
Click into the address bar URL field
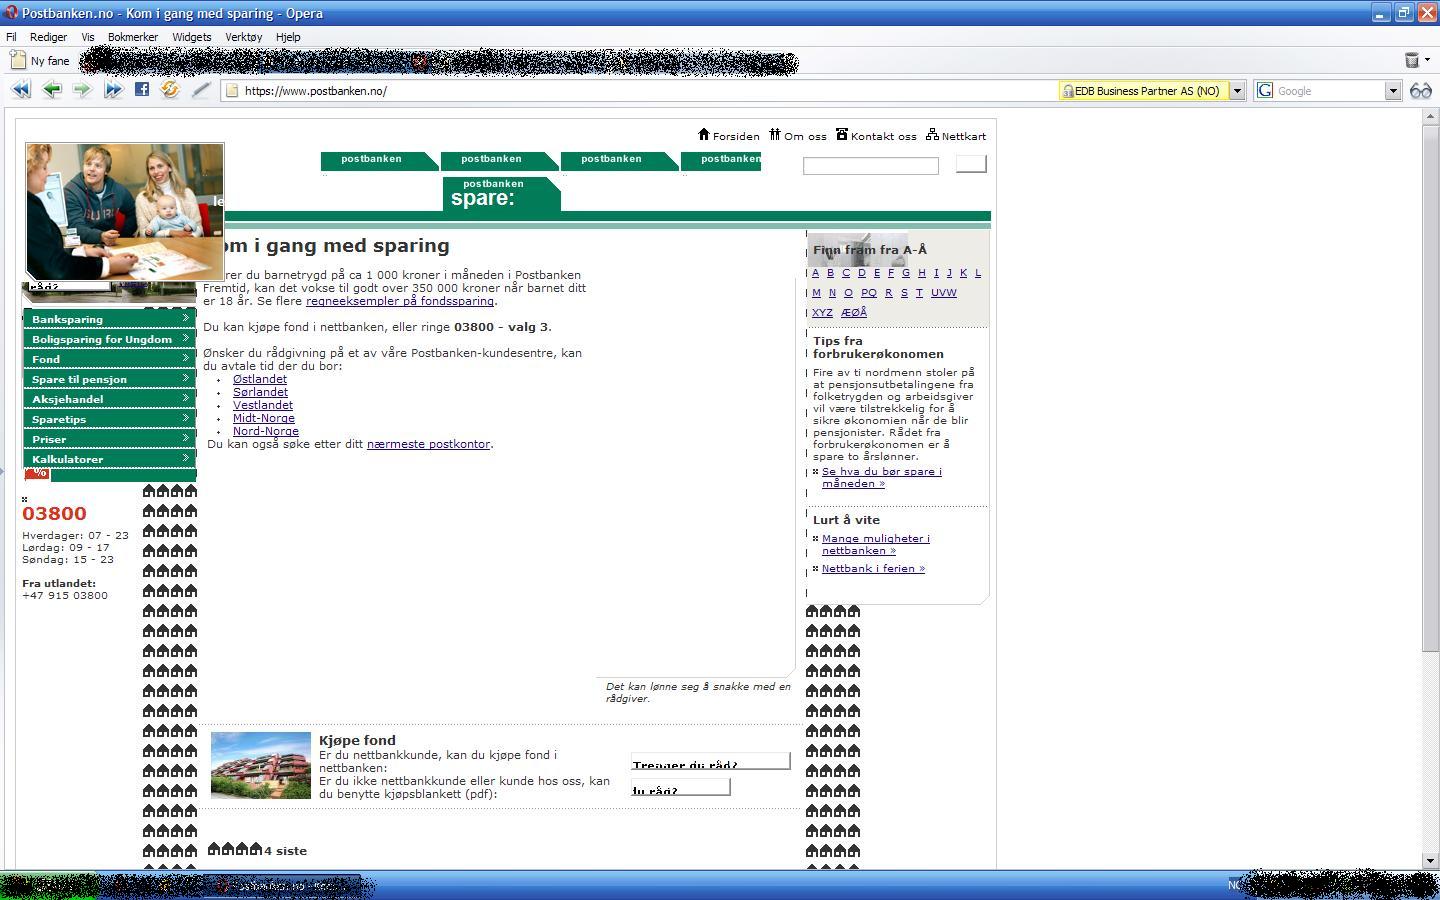click(x=640, y=91)
